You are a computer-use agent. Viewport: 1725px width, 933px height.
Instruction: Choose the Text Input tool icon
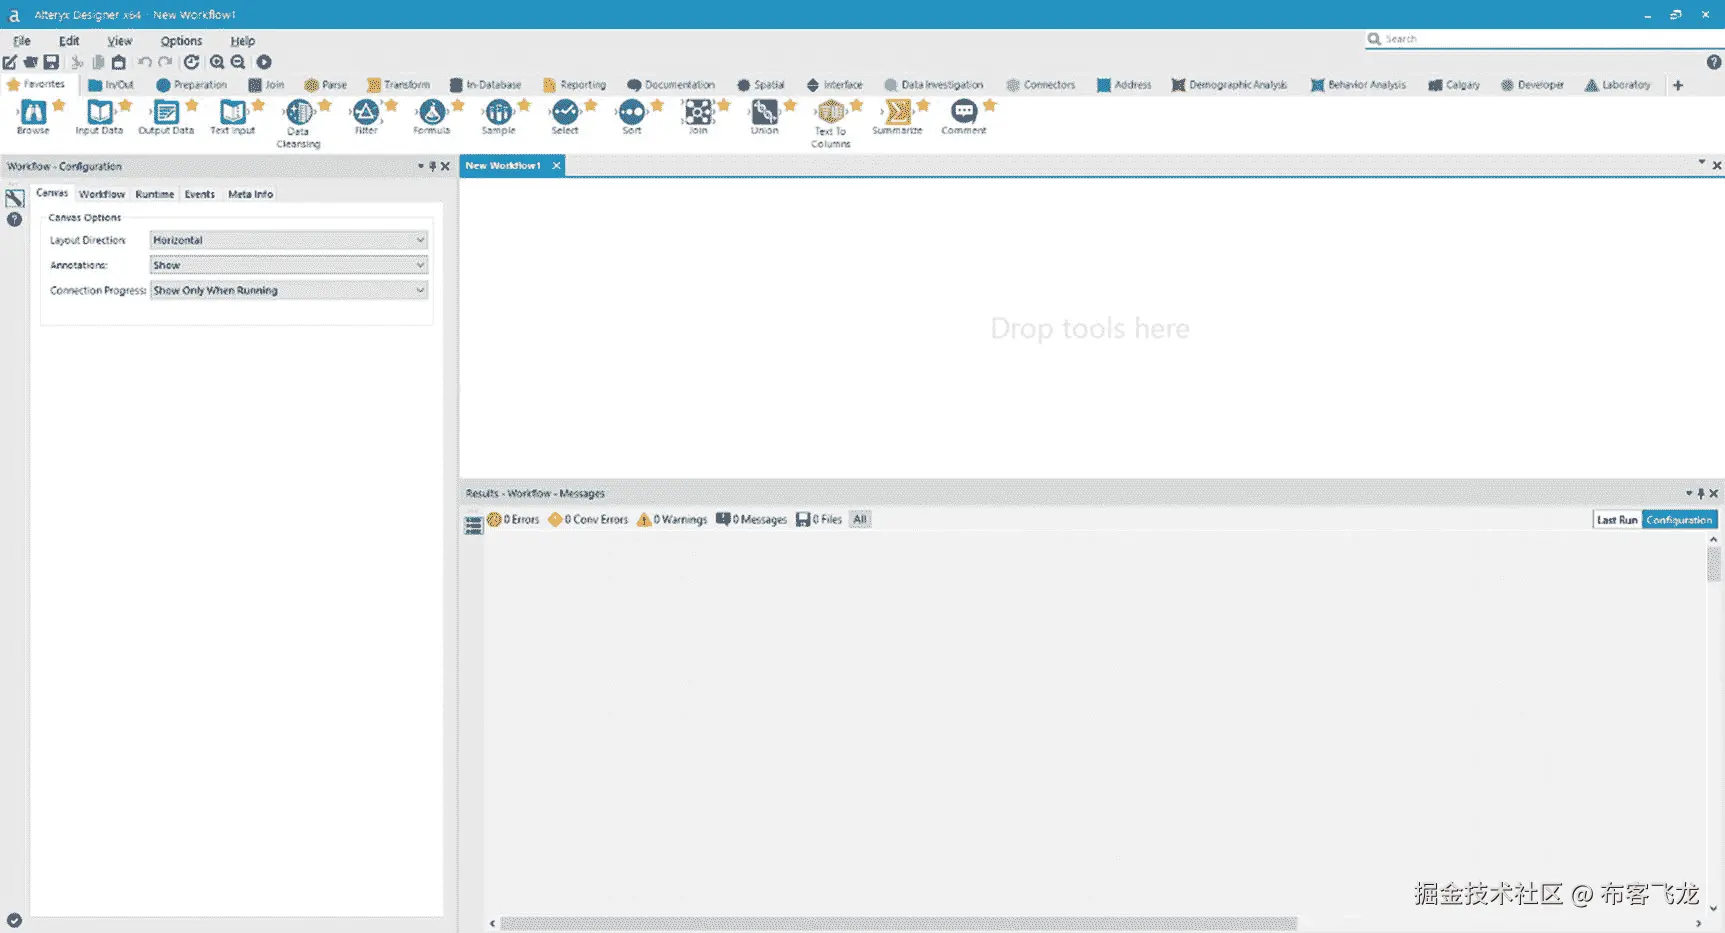[232, 112]
